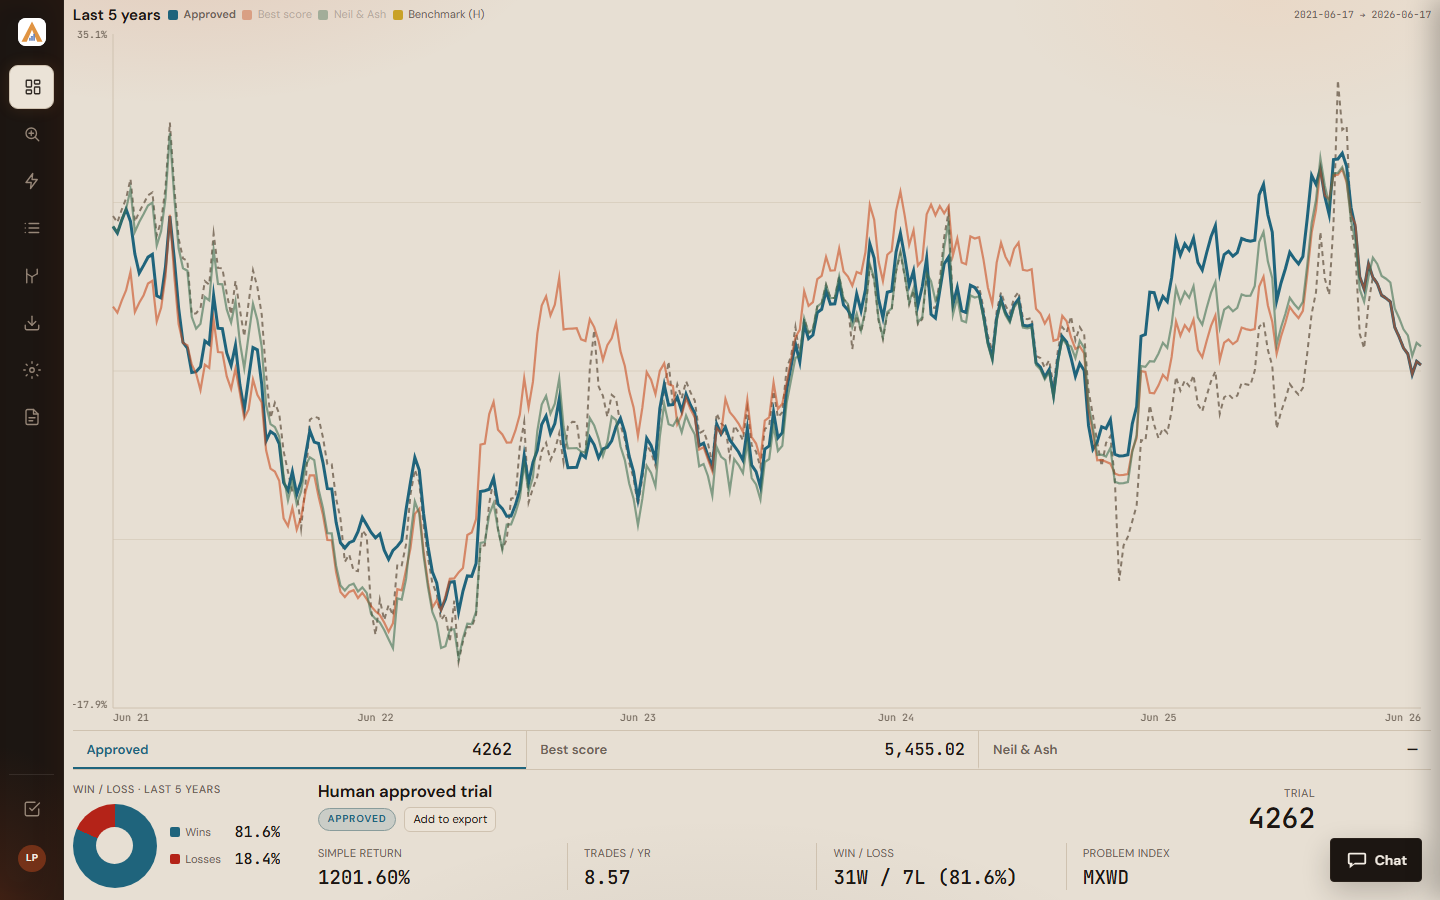
Task: Open the Chat button
Action: pyautogui.click(x=1376, y=860)
